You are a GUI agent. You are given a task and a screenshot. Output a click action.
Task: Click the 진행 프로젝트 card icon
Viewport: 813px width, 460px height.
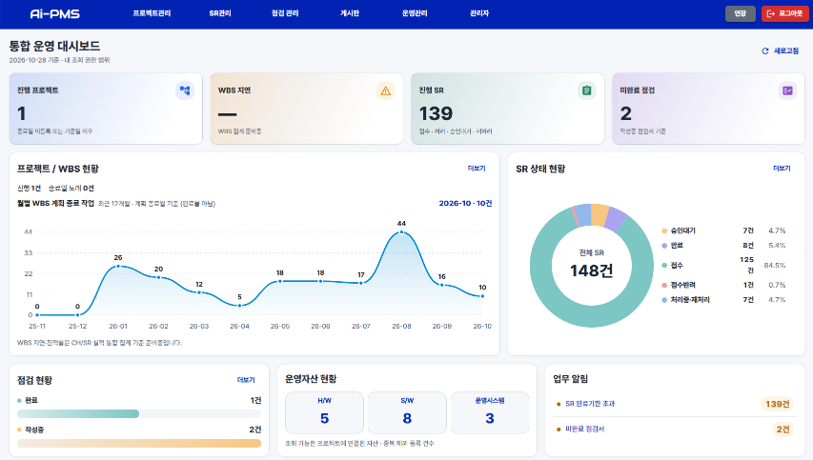click(185, 90)
